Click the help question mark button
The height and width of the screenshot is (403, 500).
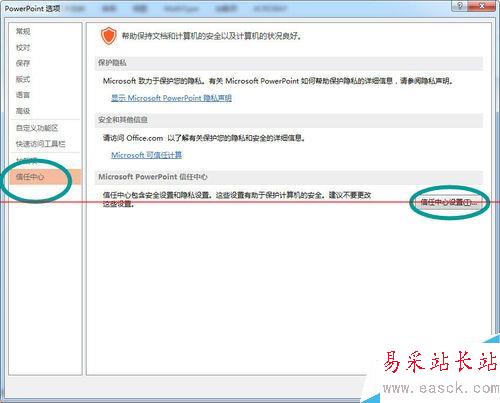[x=459, y=6]
